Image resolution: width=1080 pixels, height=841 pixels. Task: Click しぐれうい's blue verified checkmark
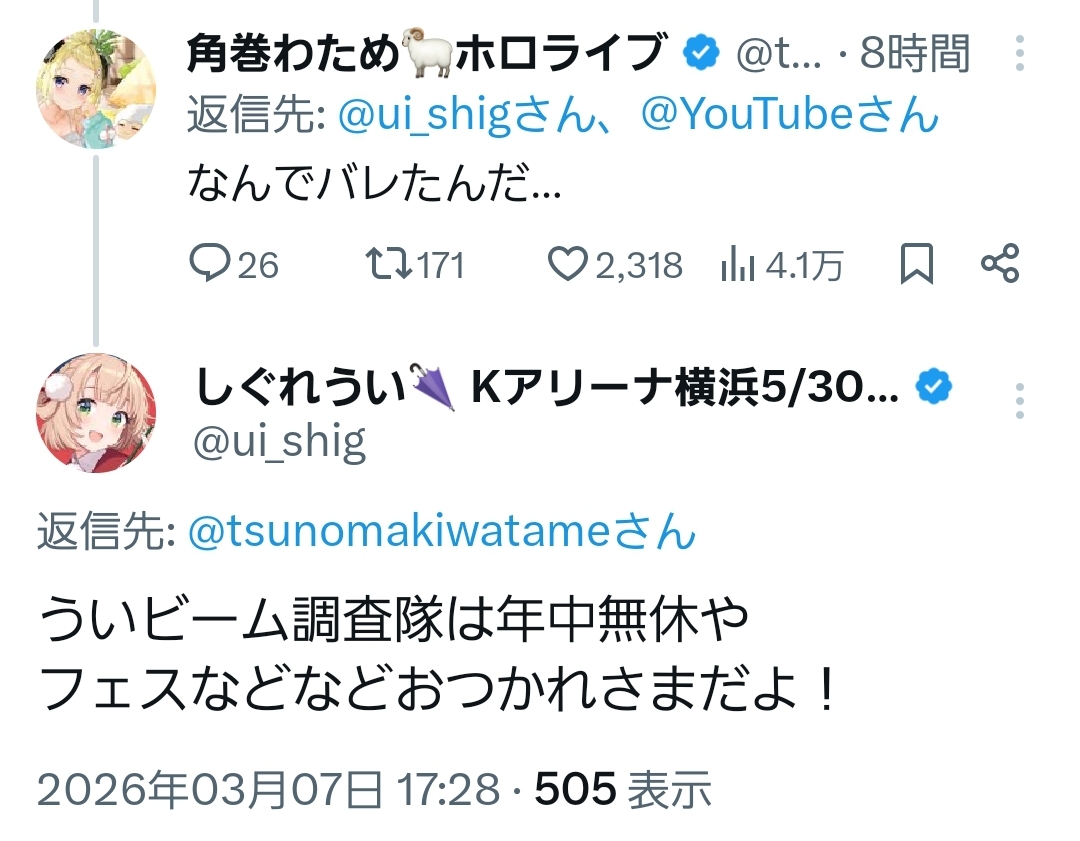933,386
